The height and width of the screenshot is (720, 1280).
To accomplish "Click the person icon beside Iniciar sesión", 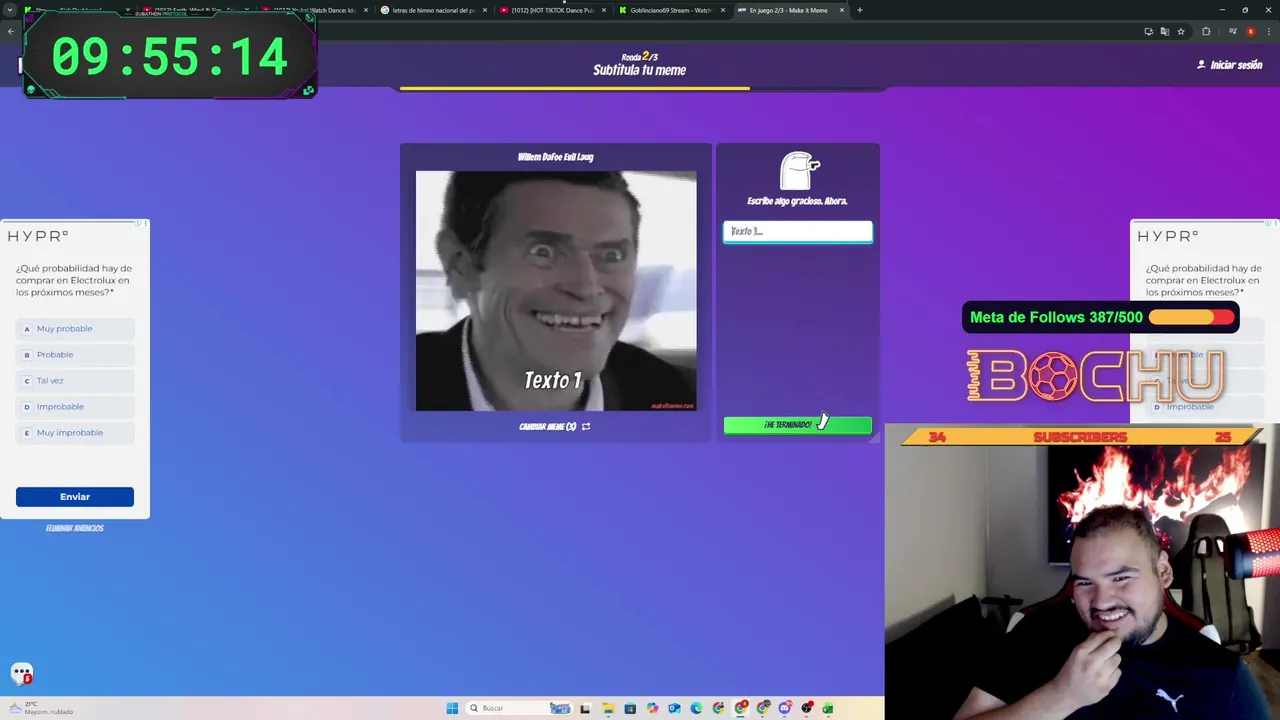I will [1201, 64].
